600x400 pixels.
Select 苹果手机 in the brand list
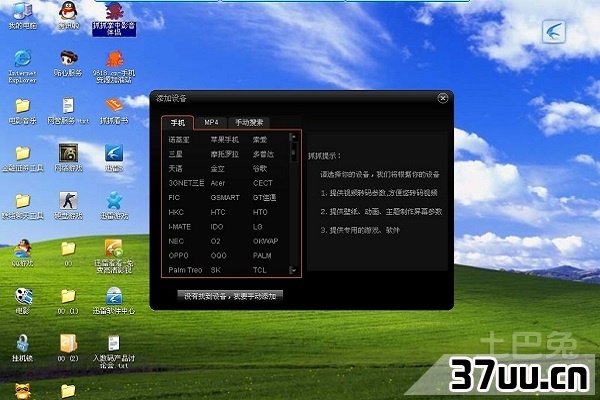(225, 140)
